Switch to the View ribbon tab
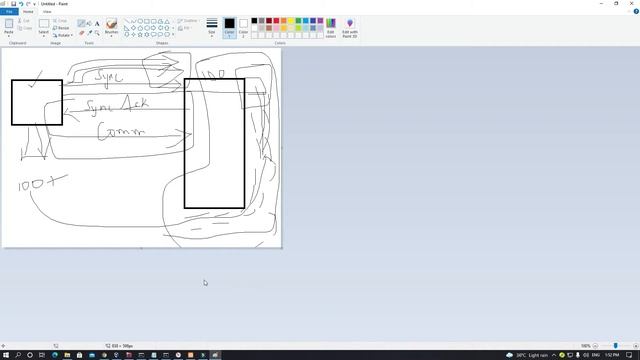640x360 pixels. [x=47, y=11]
